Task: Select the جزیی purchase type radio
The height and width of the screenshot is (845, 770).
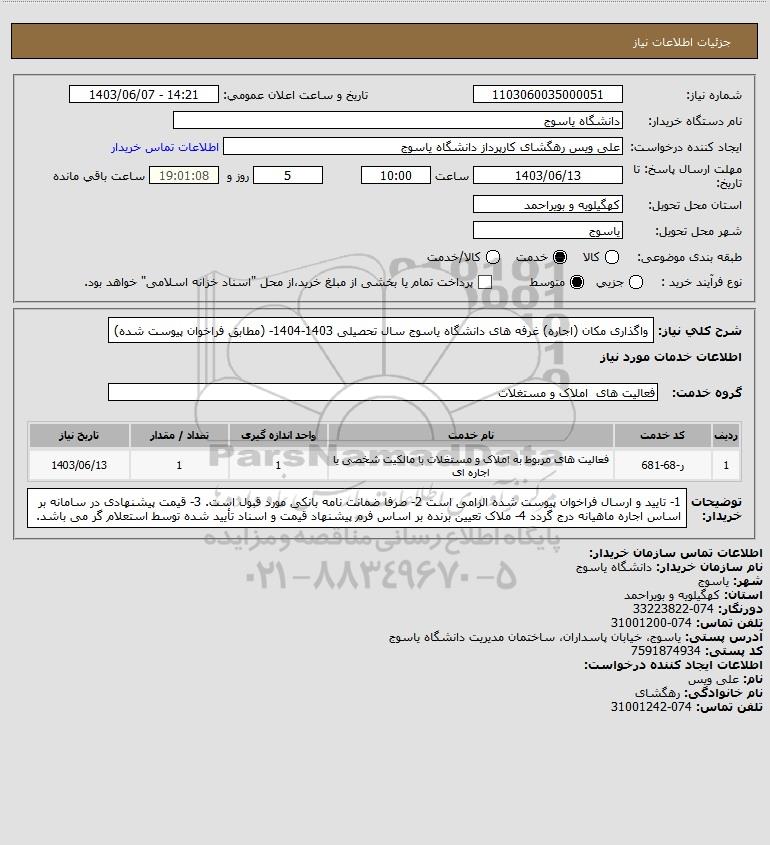Action: (636, 282)
